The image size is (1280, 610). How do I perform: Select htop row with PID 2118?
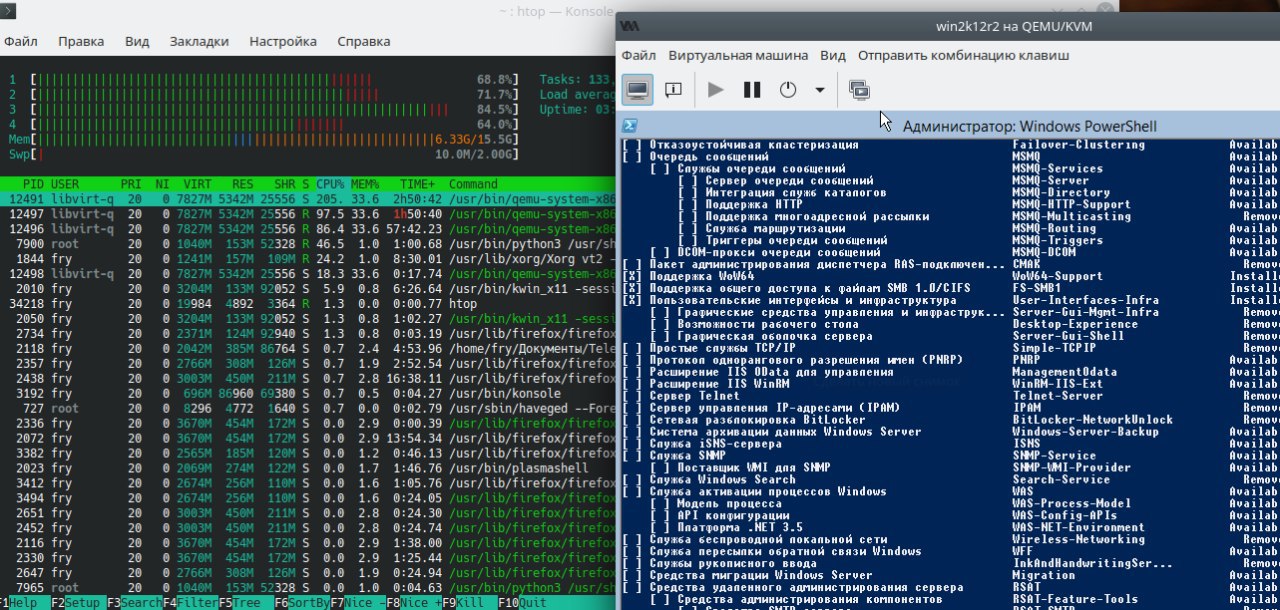click(308, 349)
